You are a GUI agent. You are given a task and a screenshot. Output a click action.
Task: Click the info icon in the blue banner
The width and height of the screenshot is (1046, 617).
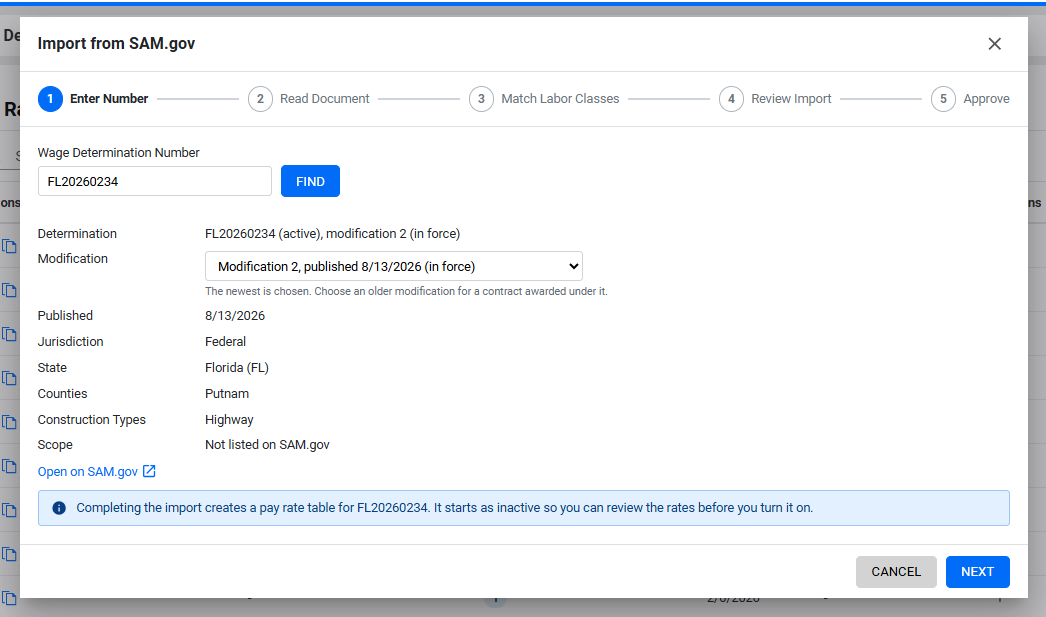tap(59, 508)
